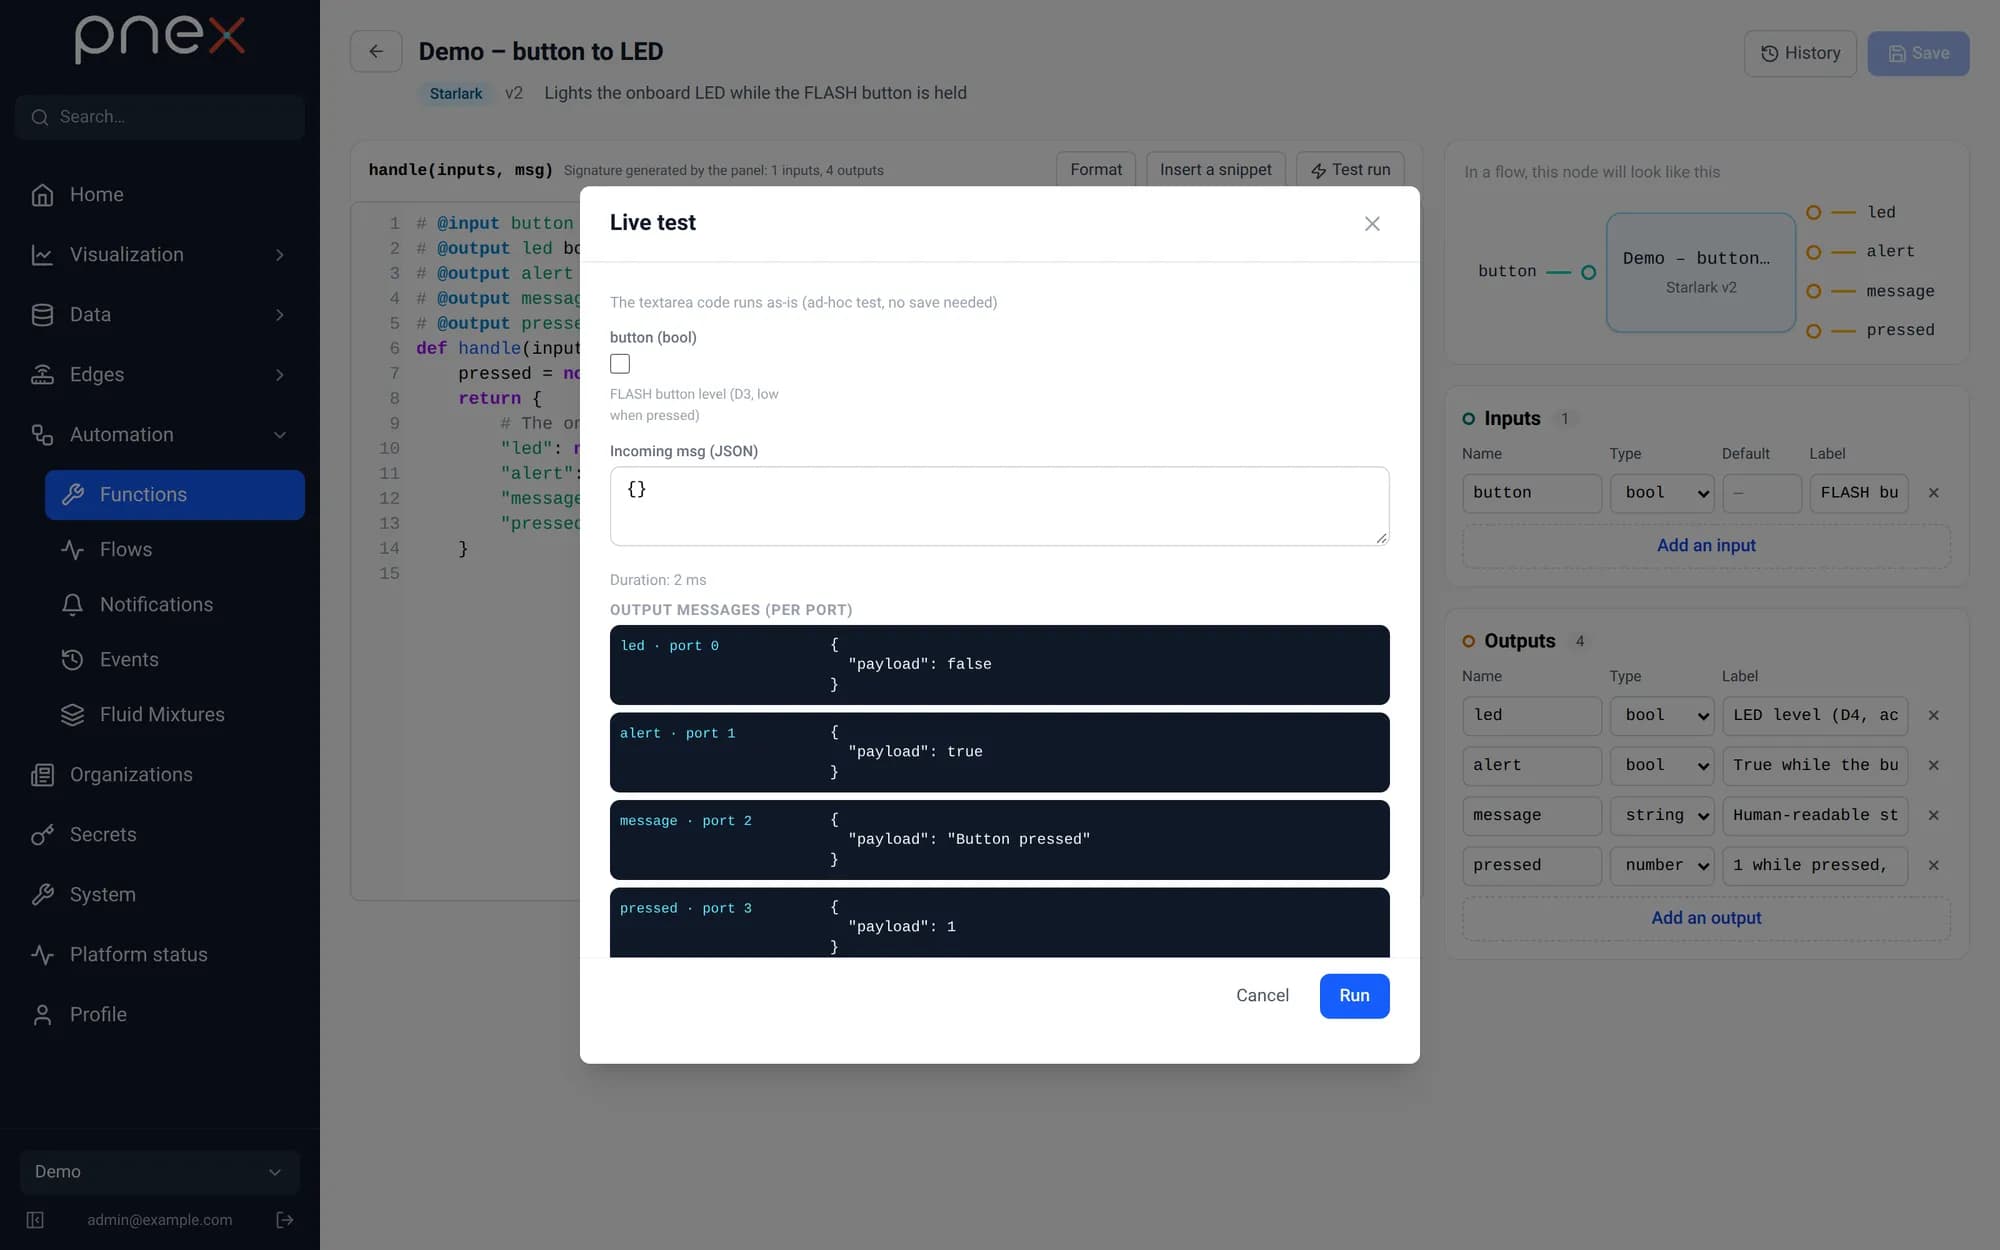Tick the button (bool) checkbox
Viewport: 2000px width, 1250px height.
620,364
